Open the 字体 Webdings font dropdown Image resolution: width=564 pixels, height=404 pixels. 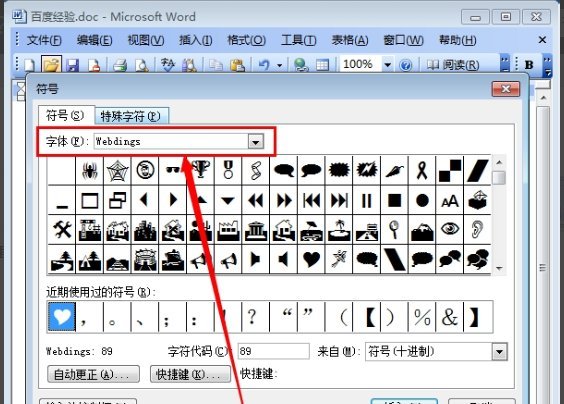(x=256, y=142)
